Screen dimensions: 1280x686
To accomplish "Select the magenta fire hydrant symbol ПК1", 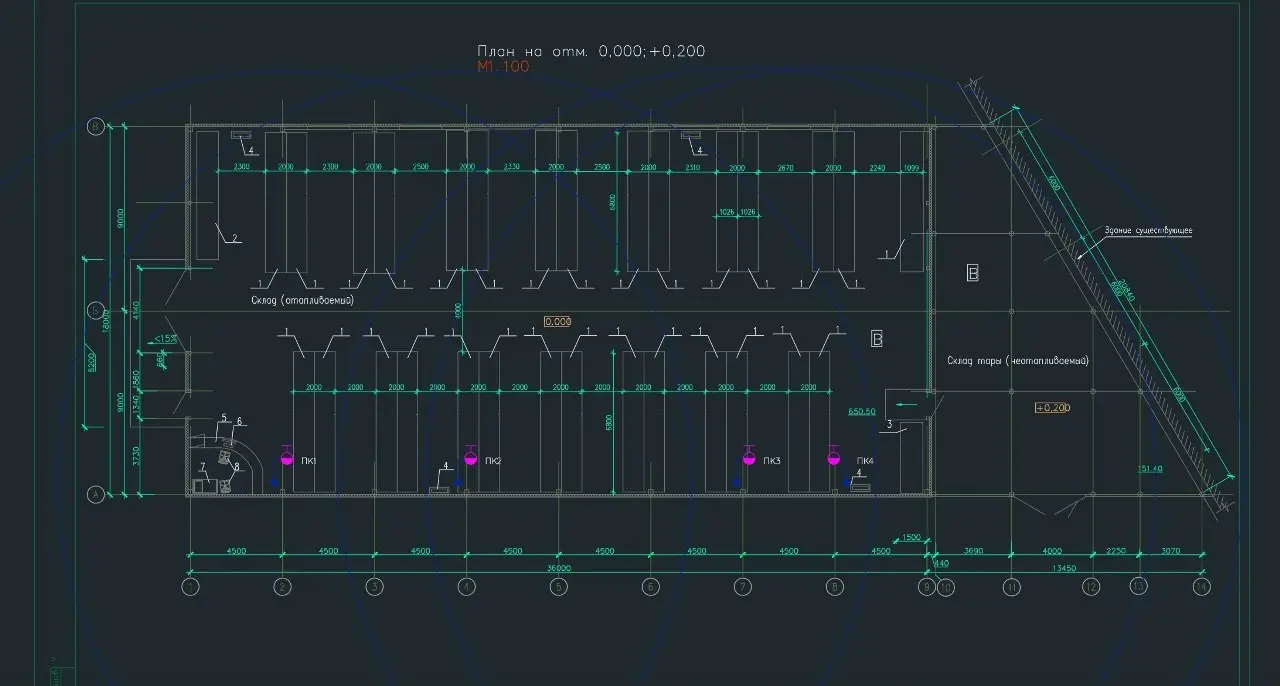I will pos(288,458).
